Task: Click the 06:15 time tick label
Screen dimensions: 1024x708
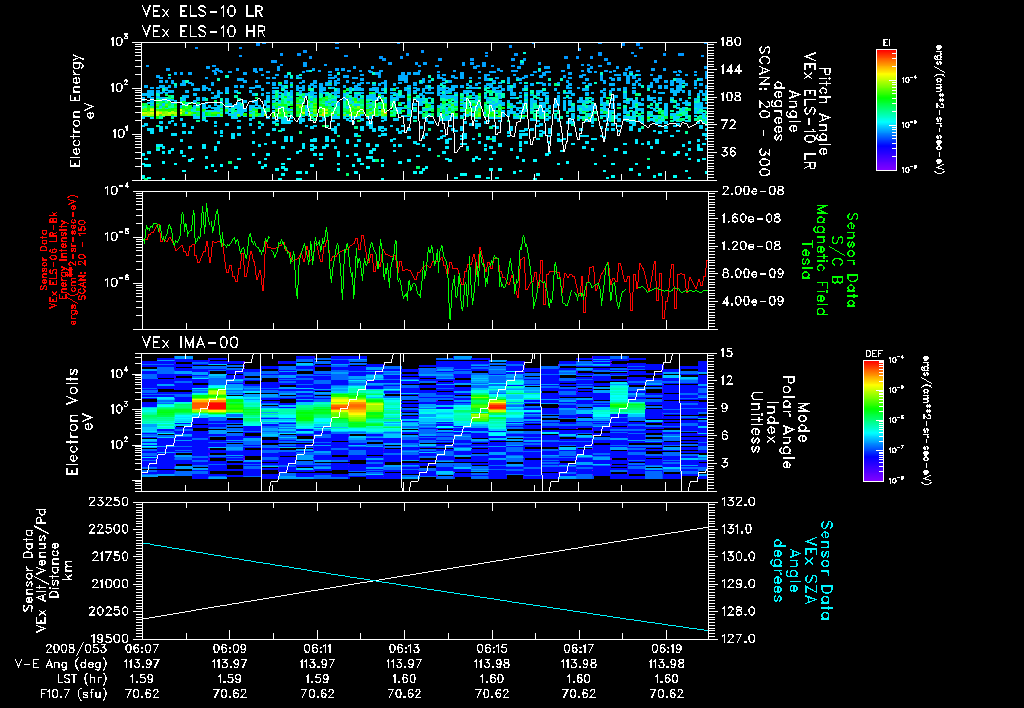Action: [x=492, y=649]
